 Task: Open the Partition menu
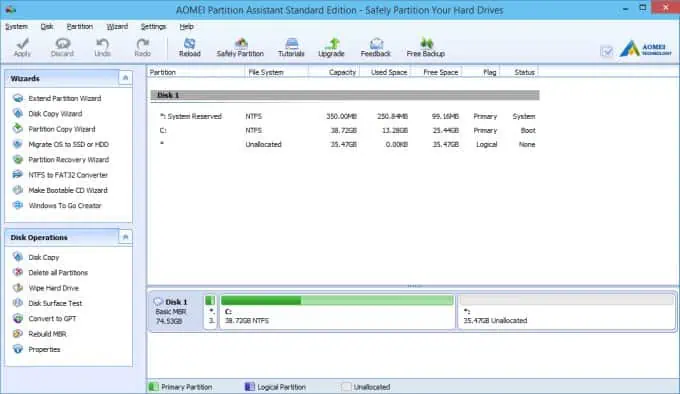point(80,26)
